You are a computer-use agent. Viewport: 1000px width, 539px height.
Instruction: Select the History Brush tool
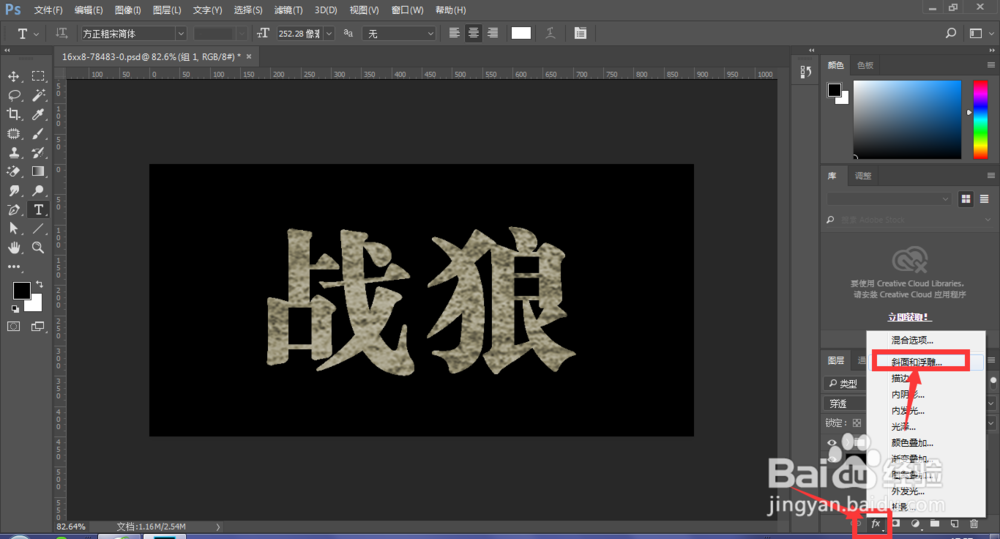click(x=38, y=153)
